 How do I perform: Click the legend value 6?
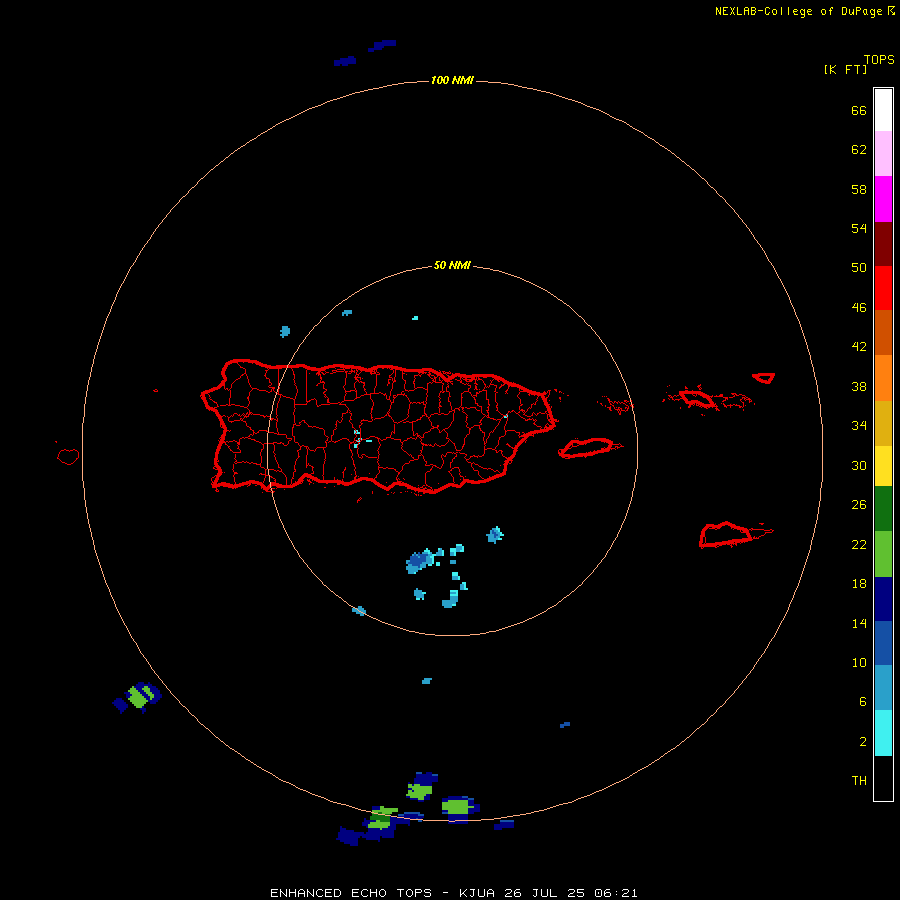click(863, 701)
